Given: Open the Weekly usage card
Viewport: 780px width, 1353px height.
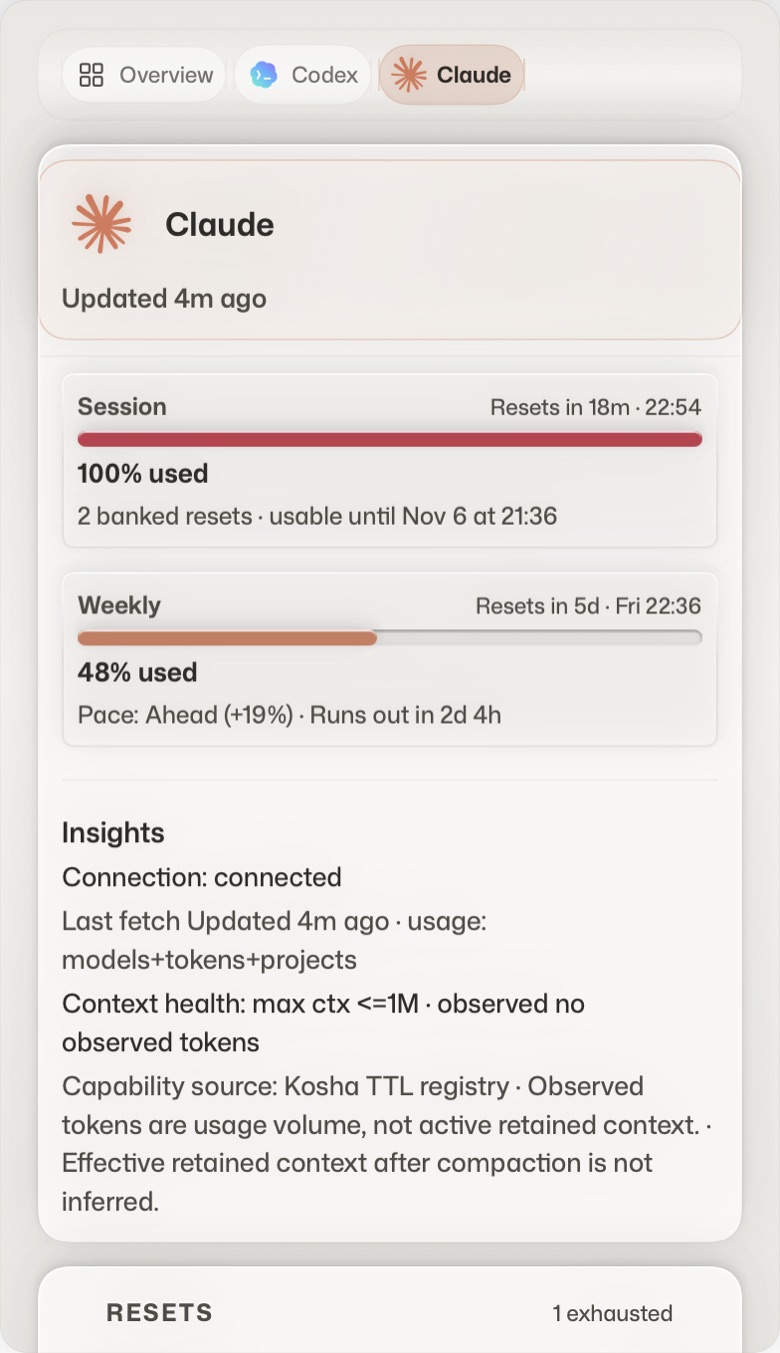Looking at the screenshot, I should point(390,660).
